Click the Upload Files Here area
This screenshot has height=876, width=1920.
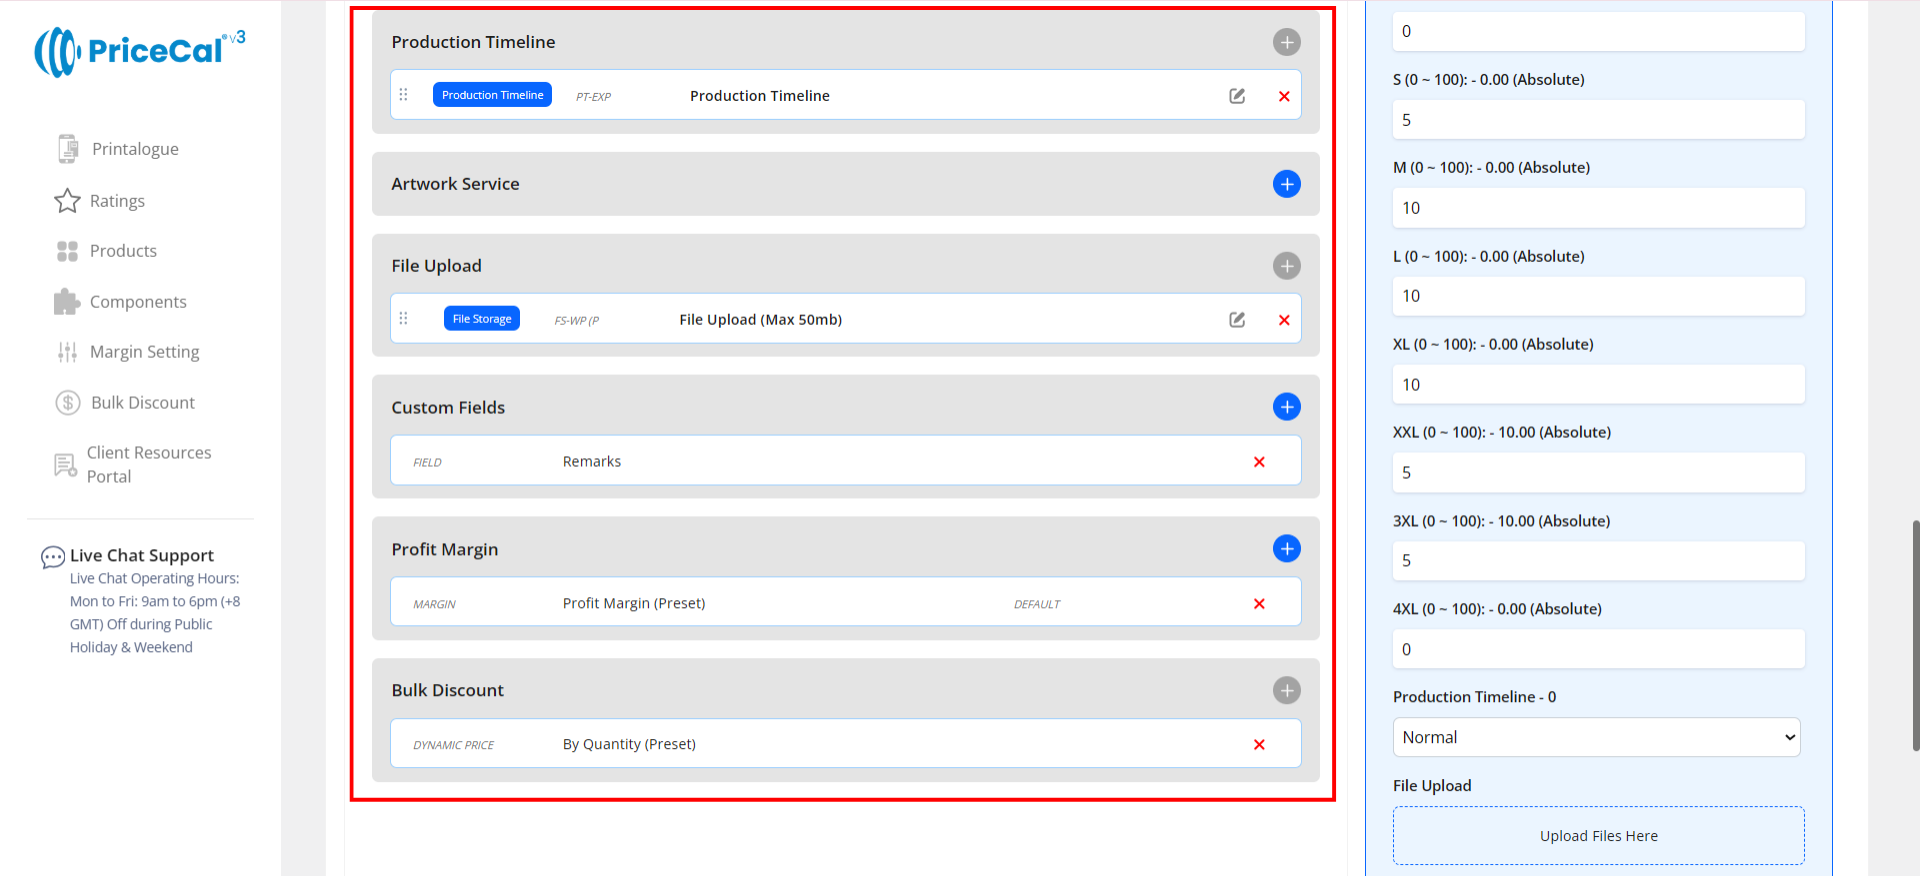[1598, 836]
